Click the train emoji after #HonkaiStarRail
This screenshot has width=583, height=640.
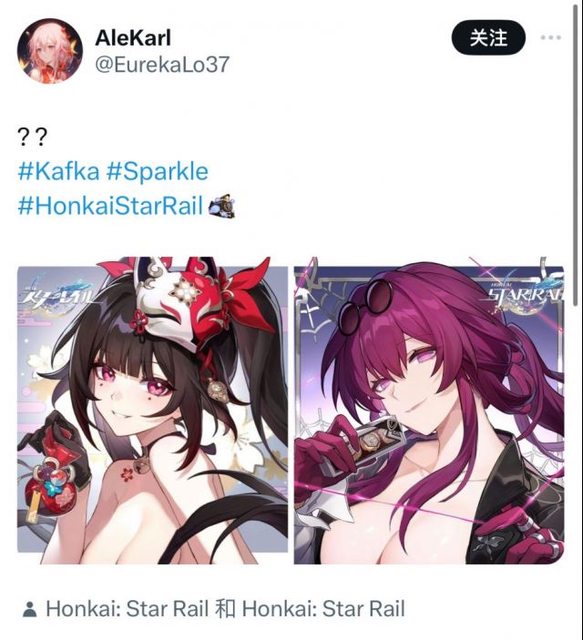(x=222, y=206)
